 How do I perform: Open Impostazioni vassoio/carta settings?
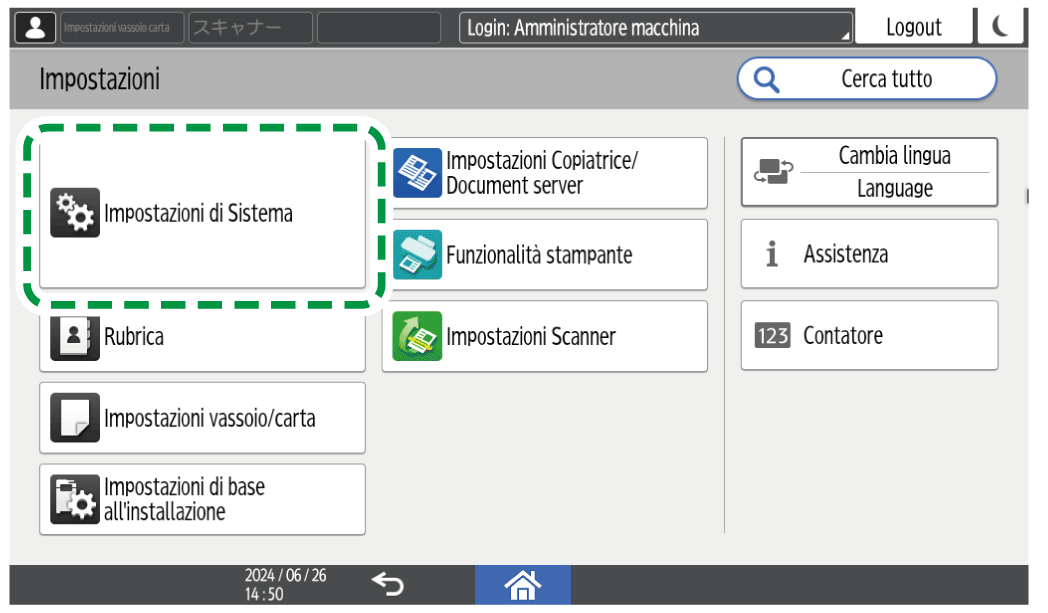click(203, 418)
